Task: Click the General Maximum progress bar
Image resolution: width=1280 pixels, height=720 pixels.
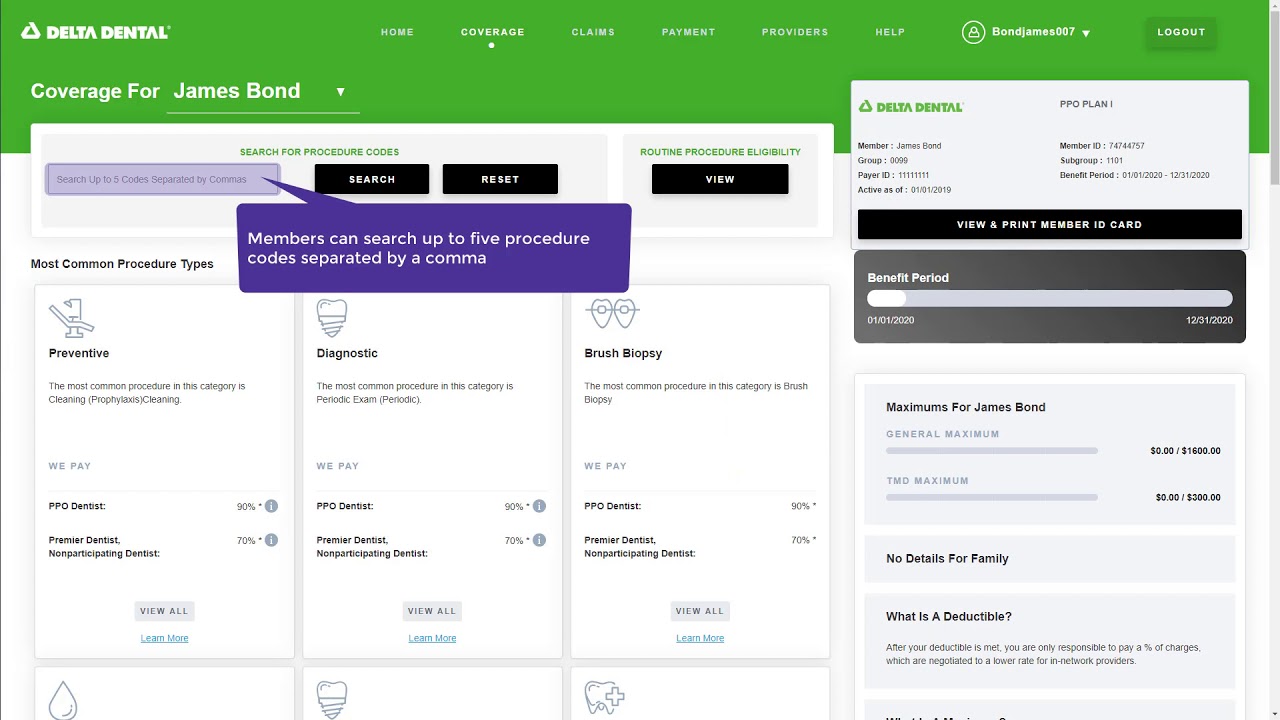Action: coord(992,451)
